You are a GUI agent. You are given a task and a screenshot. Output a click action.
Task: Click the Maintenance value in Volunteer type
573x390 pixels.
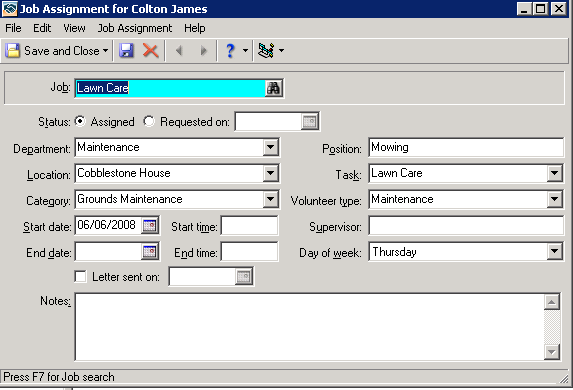pyautogui.click(x=402, y=199)
